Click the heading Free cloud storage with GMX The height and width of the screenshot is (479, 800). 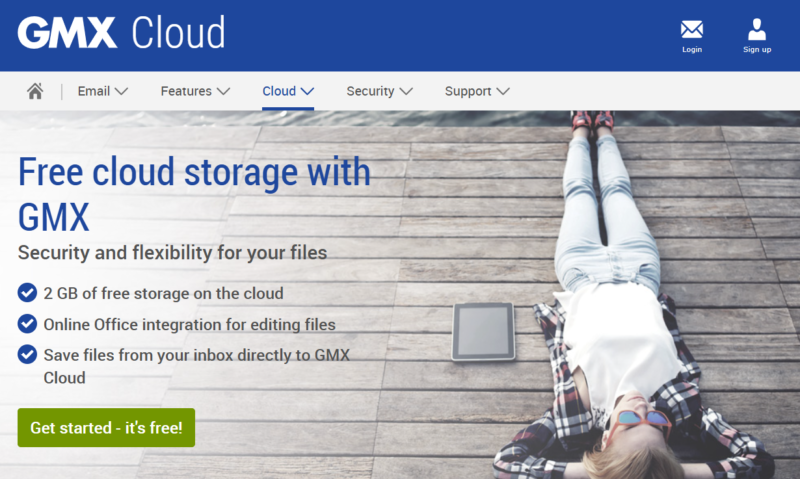point(194,194)
